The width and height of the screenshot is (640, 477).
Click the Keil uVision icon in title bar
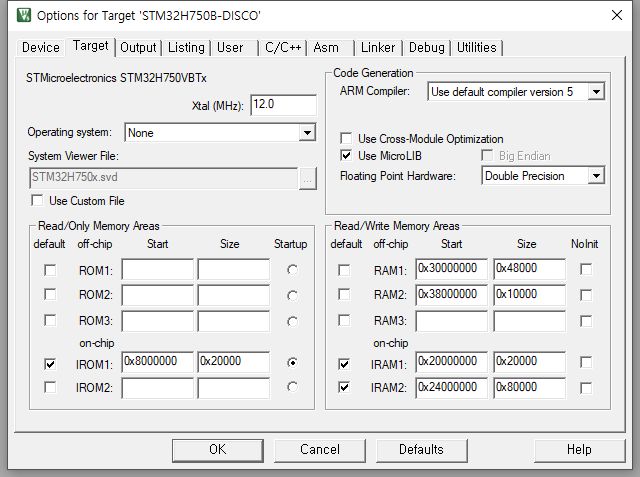point(24,16)
